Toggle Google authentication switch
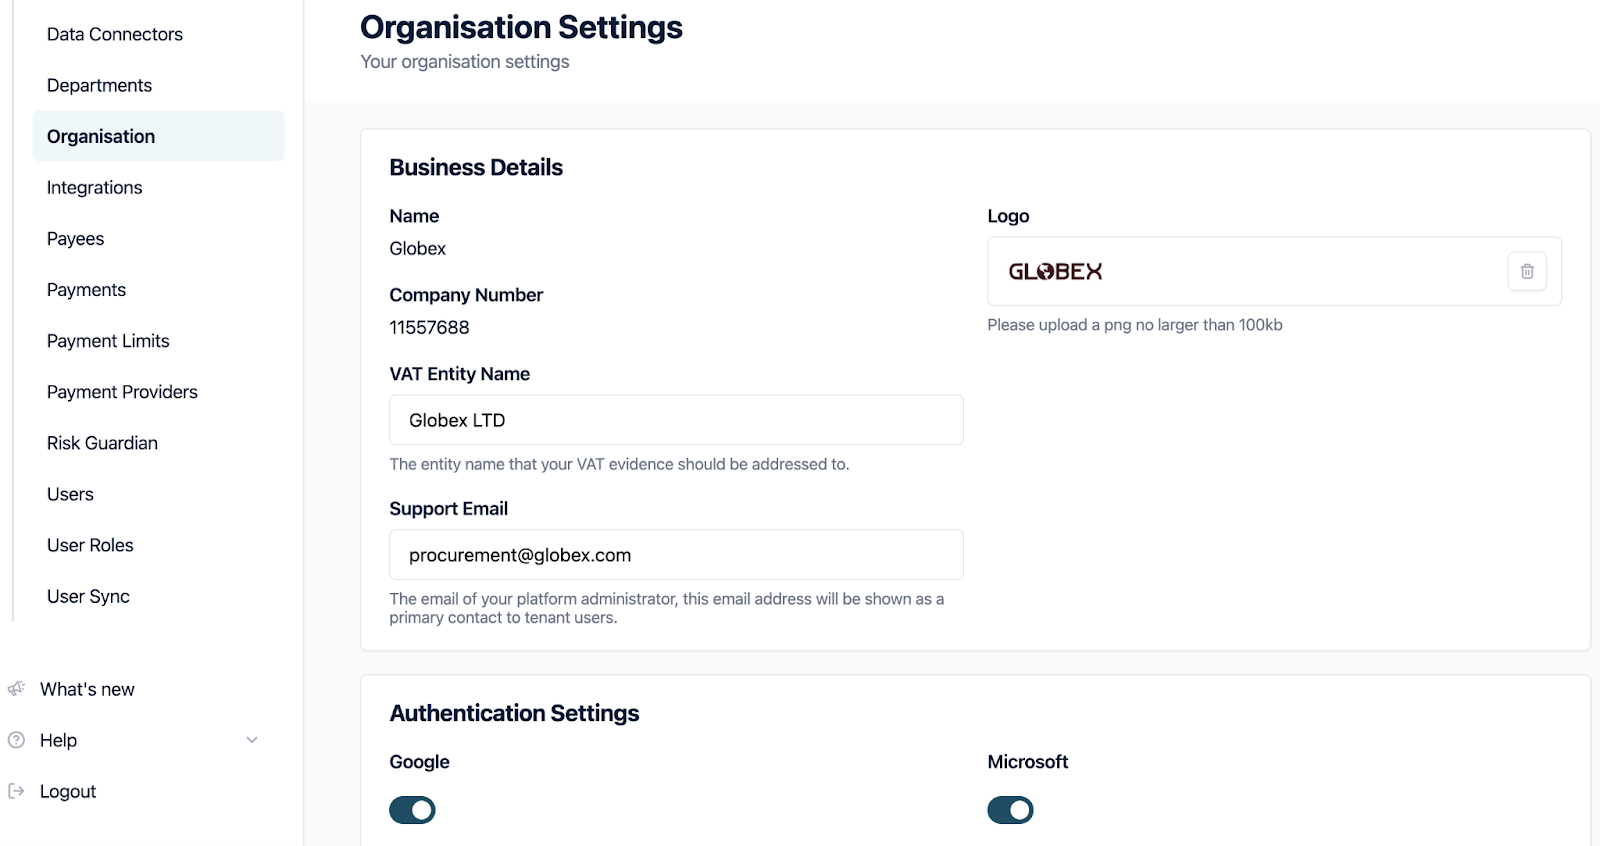1600x846 pixels. pyautogui.click(x=412, y=810)
